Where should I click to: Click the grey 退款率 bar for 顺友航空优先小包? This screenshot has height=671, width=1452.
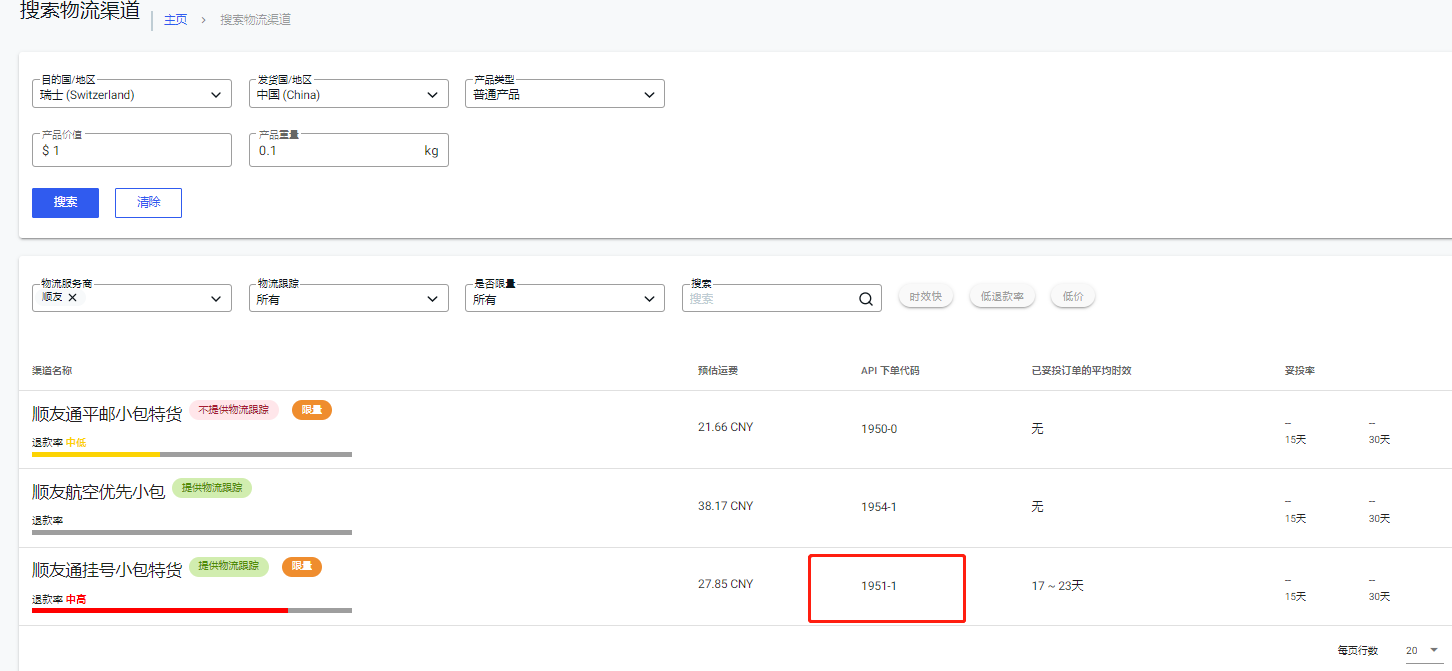[x=192, y=532]
